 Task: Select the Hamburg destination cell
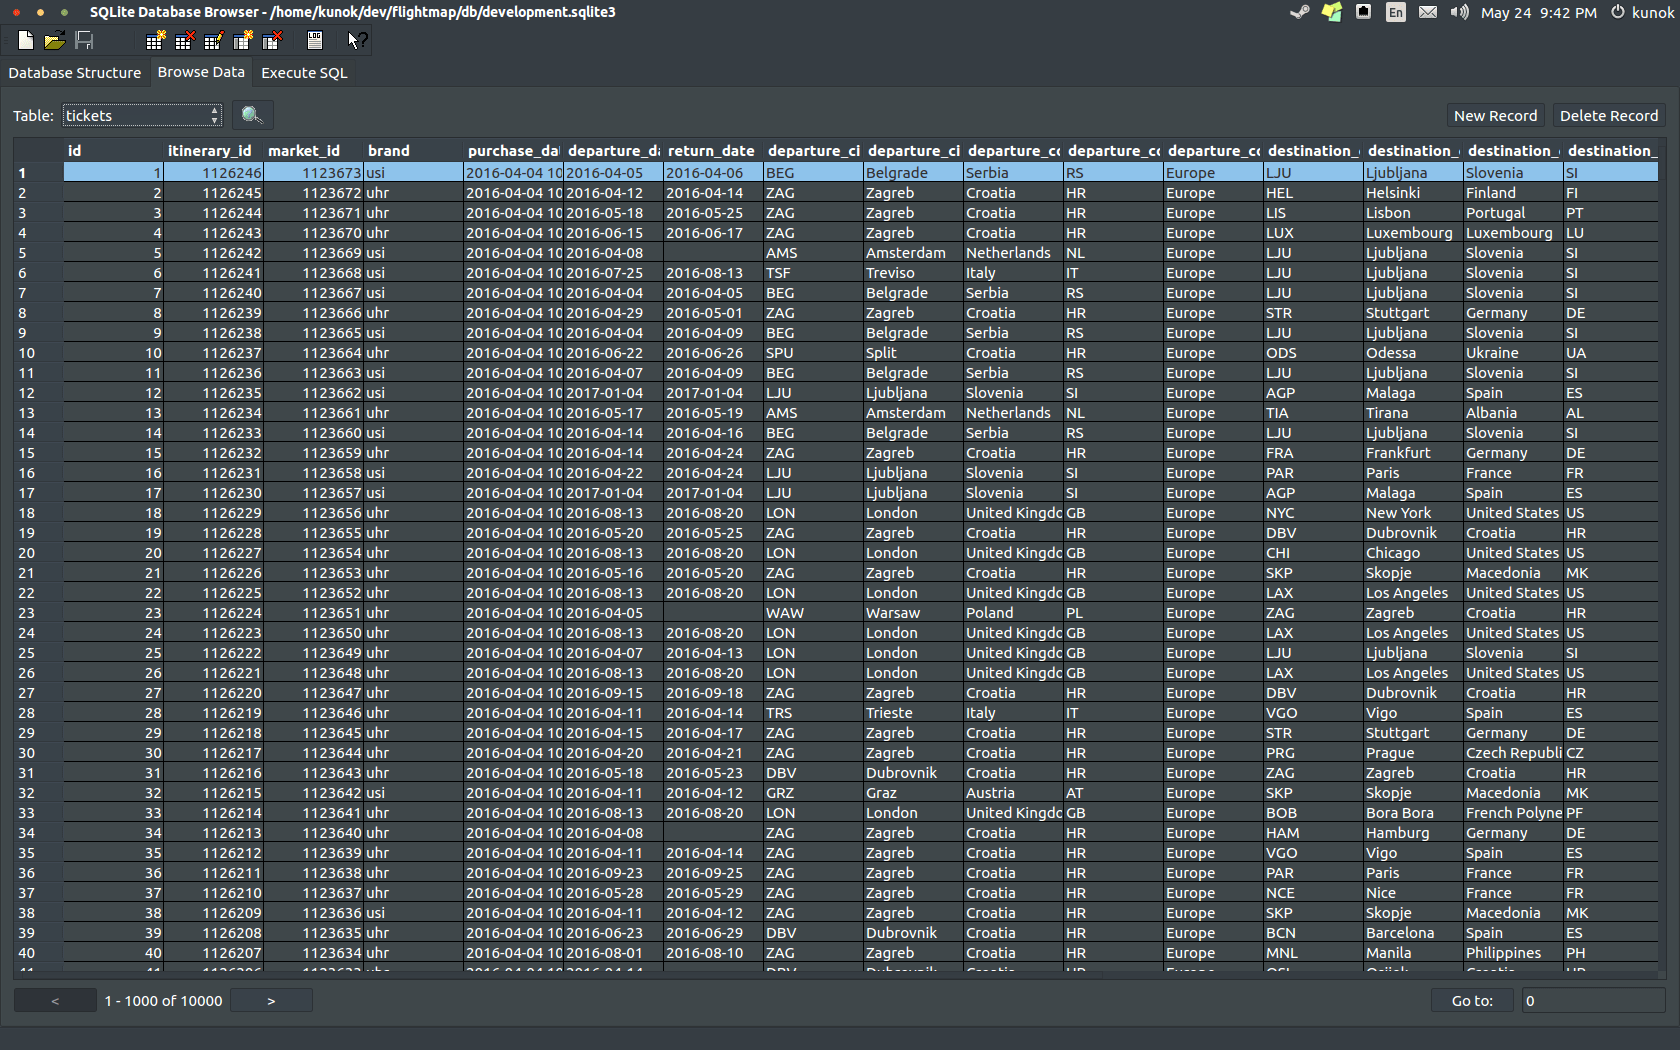coord(1414,833)
